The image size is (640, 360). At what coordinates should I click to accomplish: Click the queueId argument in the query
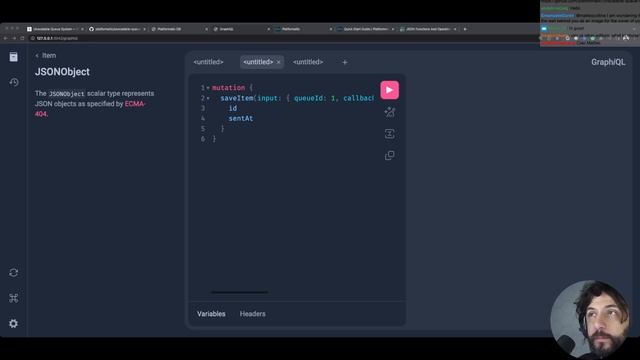310,98
